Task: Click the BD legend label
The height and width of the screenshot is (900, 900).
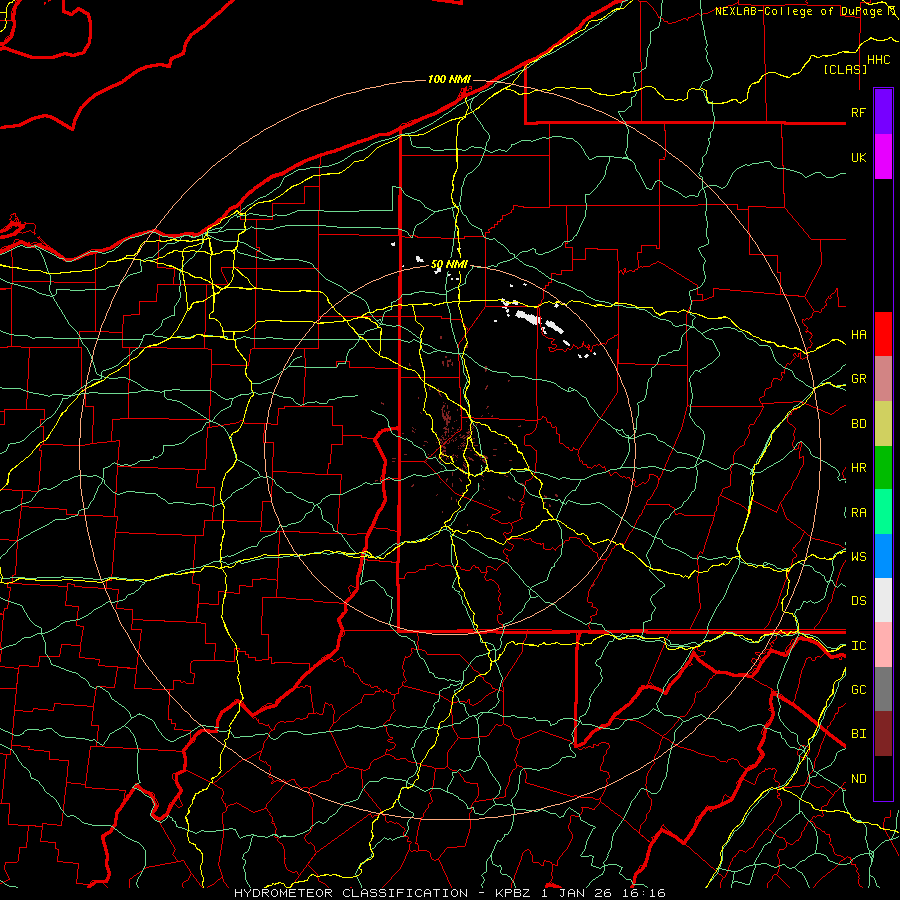Action: (858, 424)
